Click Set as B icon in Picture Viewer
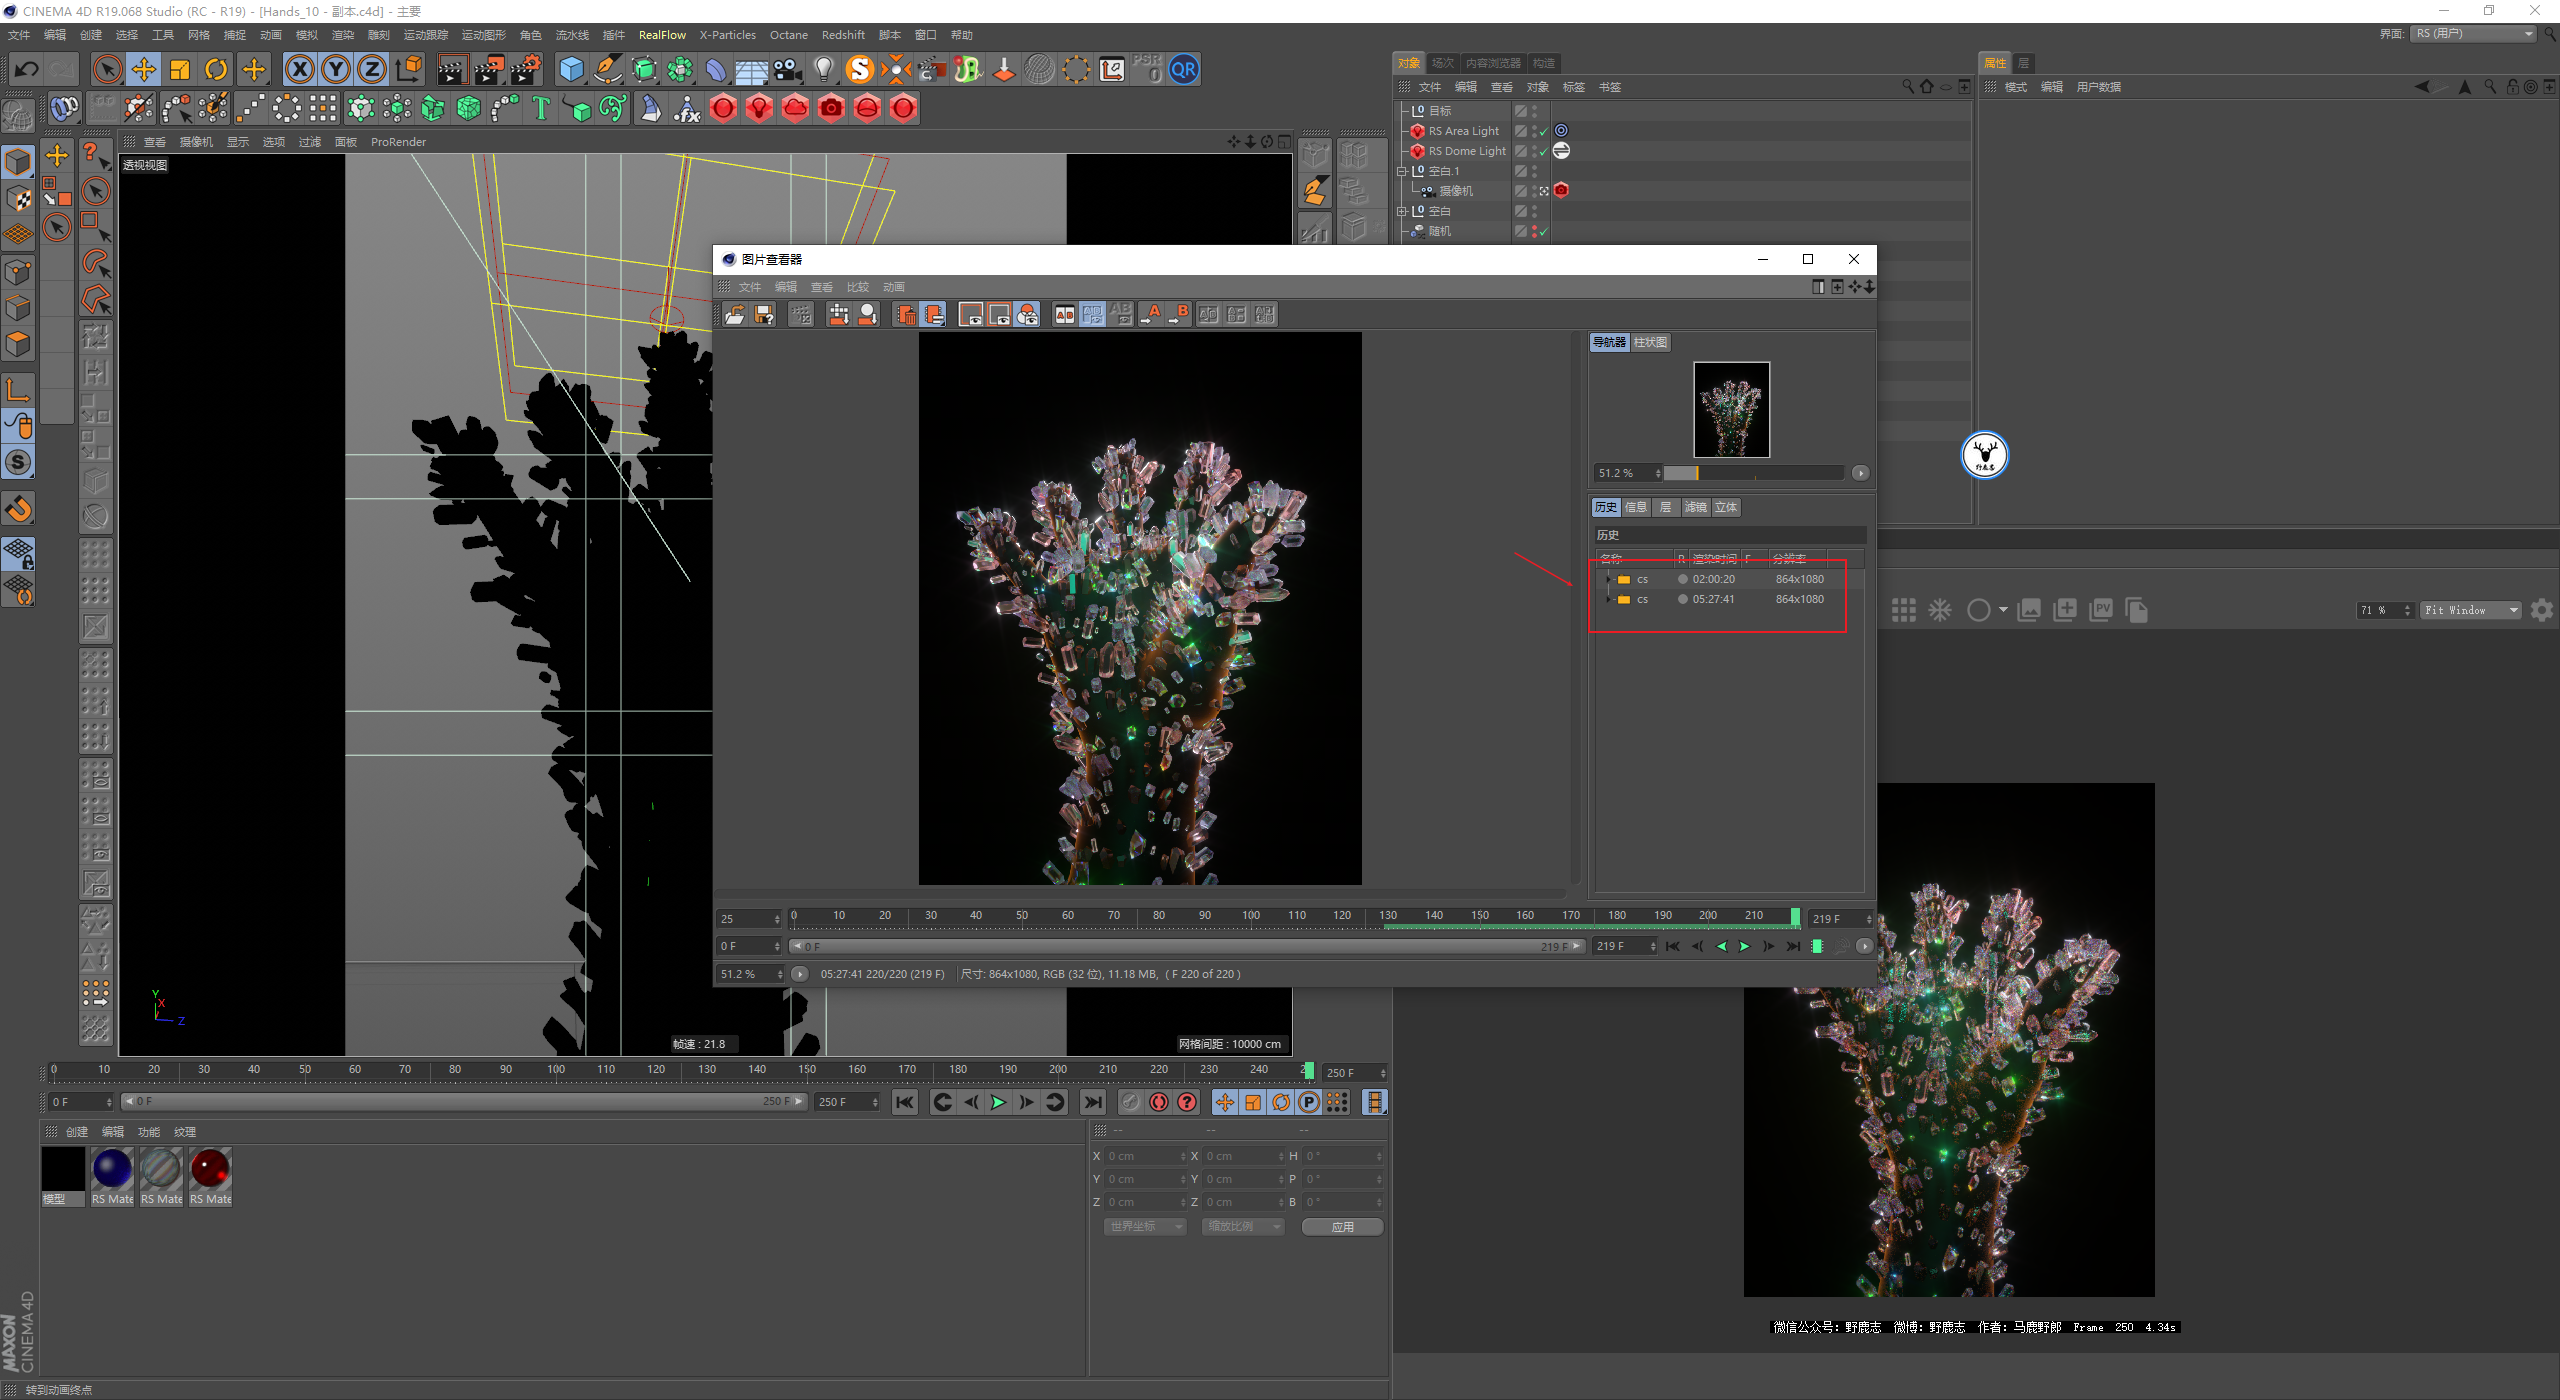Image resolution: width=2560 pixels, height=1400 pixels. (x=1180, y=314)
